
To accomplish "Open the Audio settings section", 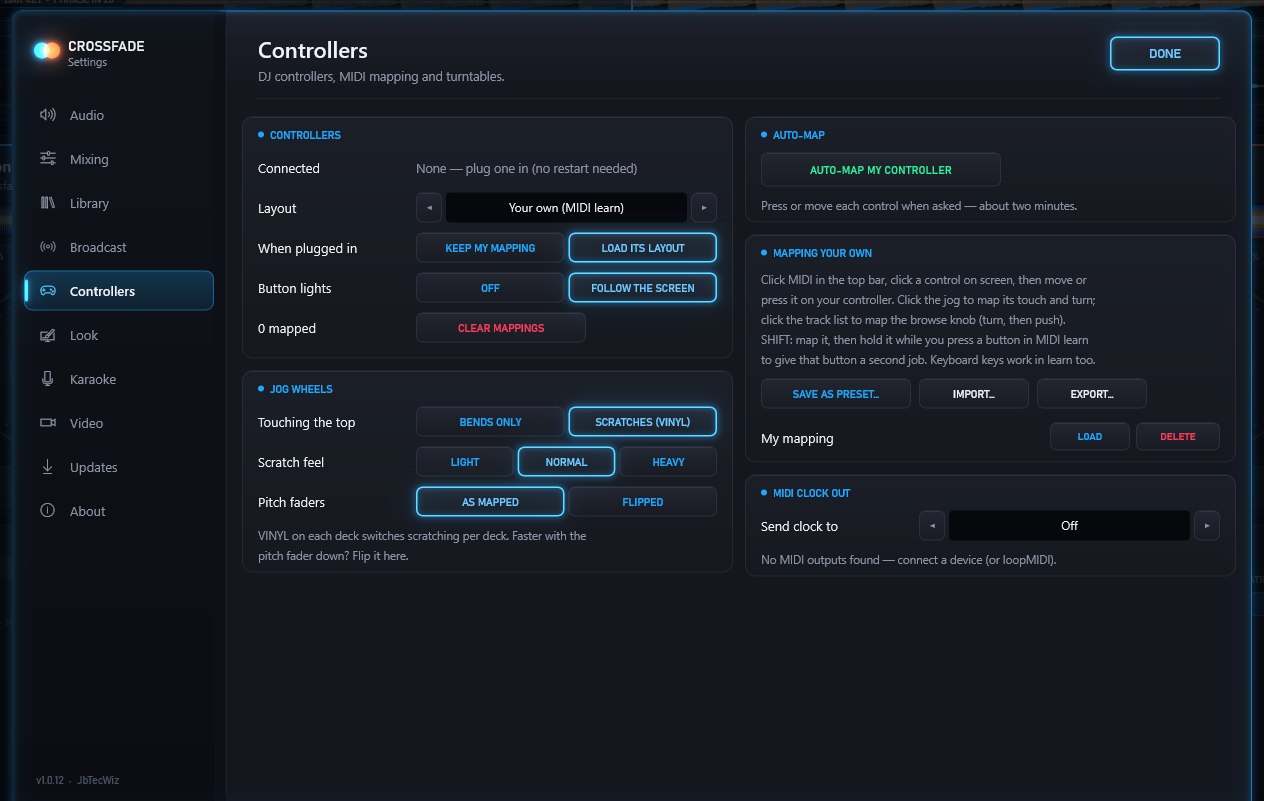I will coord(119,115).
